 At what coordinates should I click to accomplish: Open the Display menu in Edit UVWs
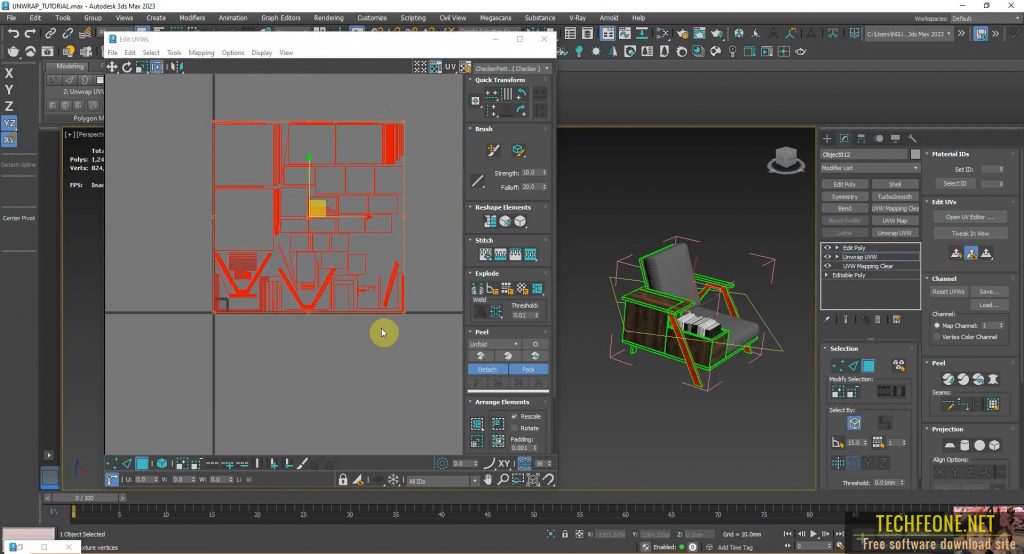tap(261, 53)
